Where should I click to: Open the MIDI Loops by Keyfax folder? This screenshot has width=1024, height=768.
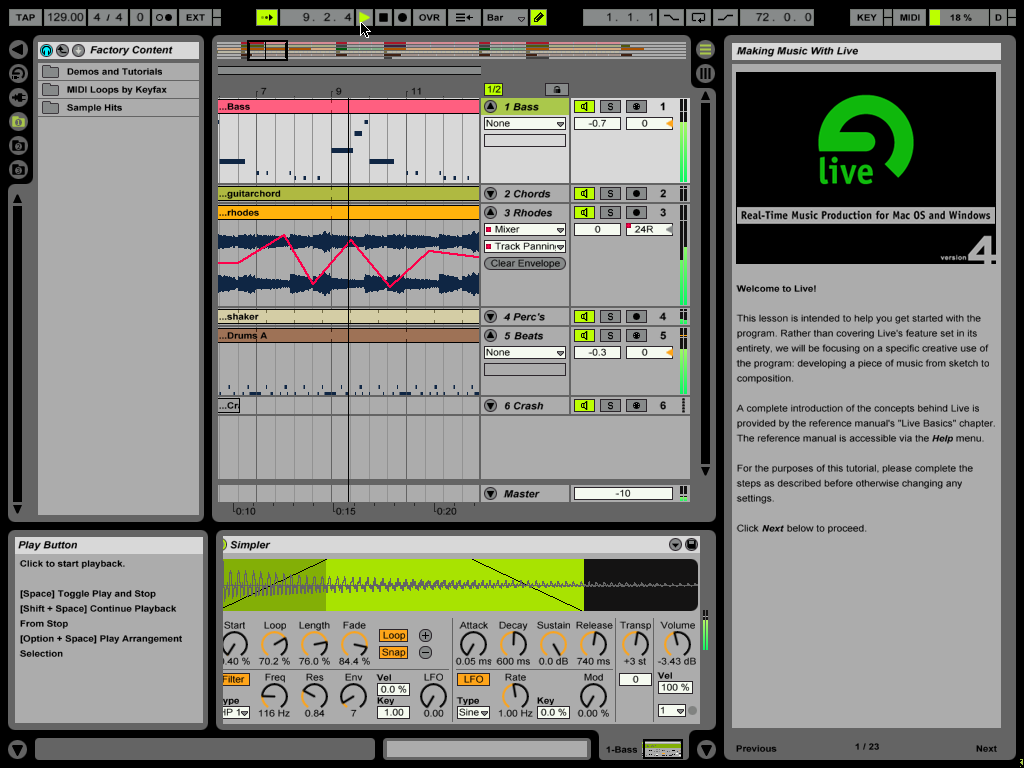[x=119, y=89]
